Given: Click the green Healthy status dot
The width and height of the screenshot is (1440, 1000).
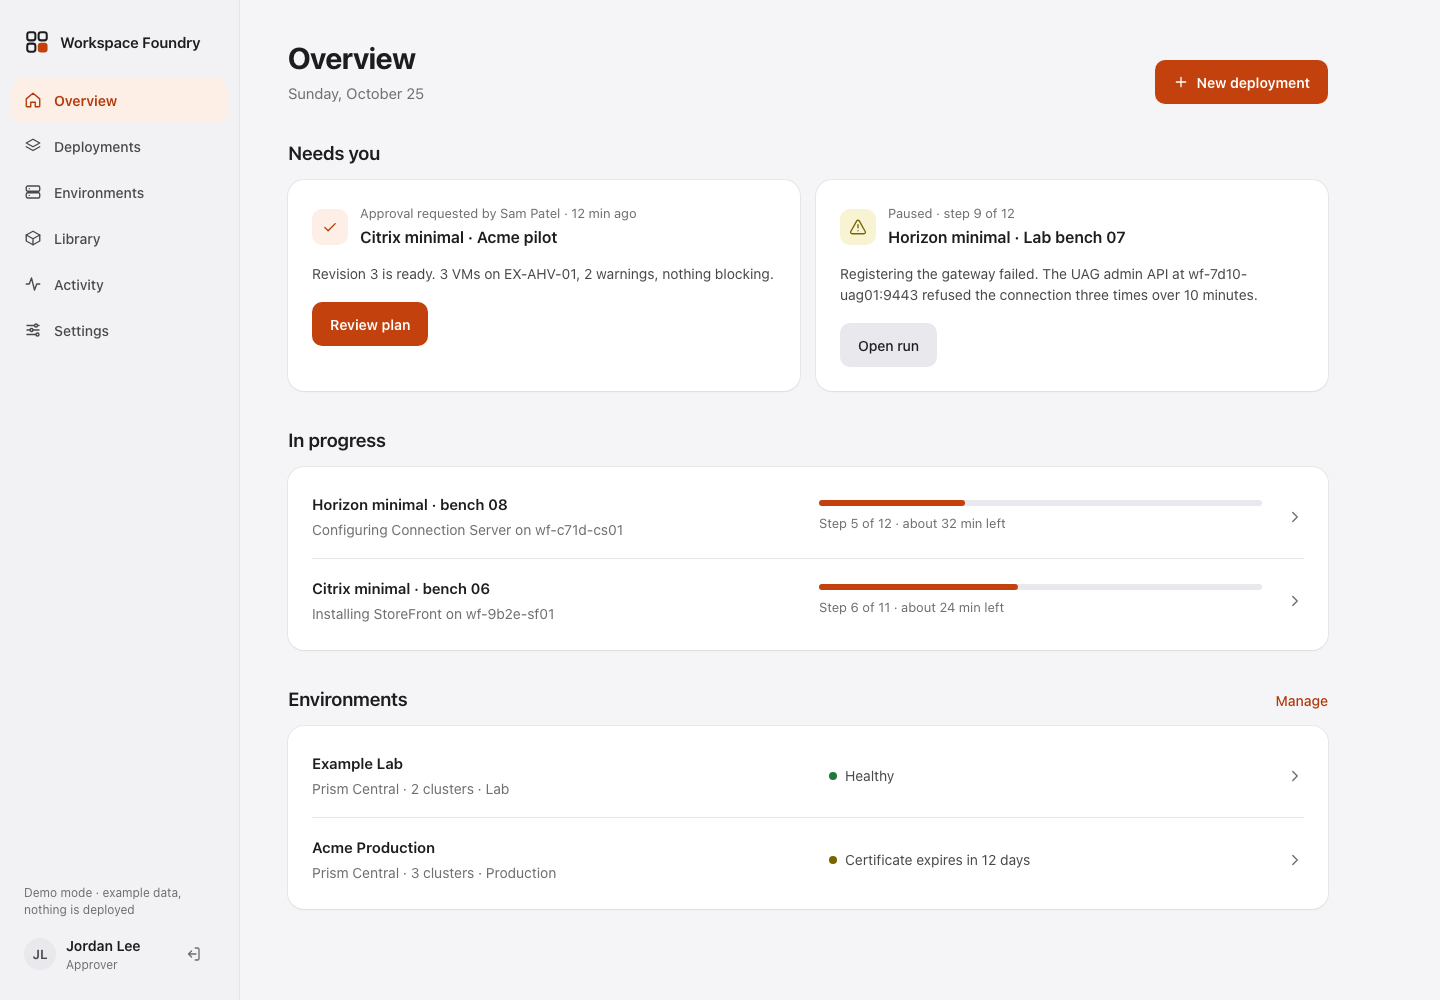Looking at the screenshot, I should pyautogui.click(x=833, y=776).
